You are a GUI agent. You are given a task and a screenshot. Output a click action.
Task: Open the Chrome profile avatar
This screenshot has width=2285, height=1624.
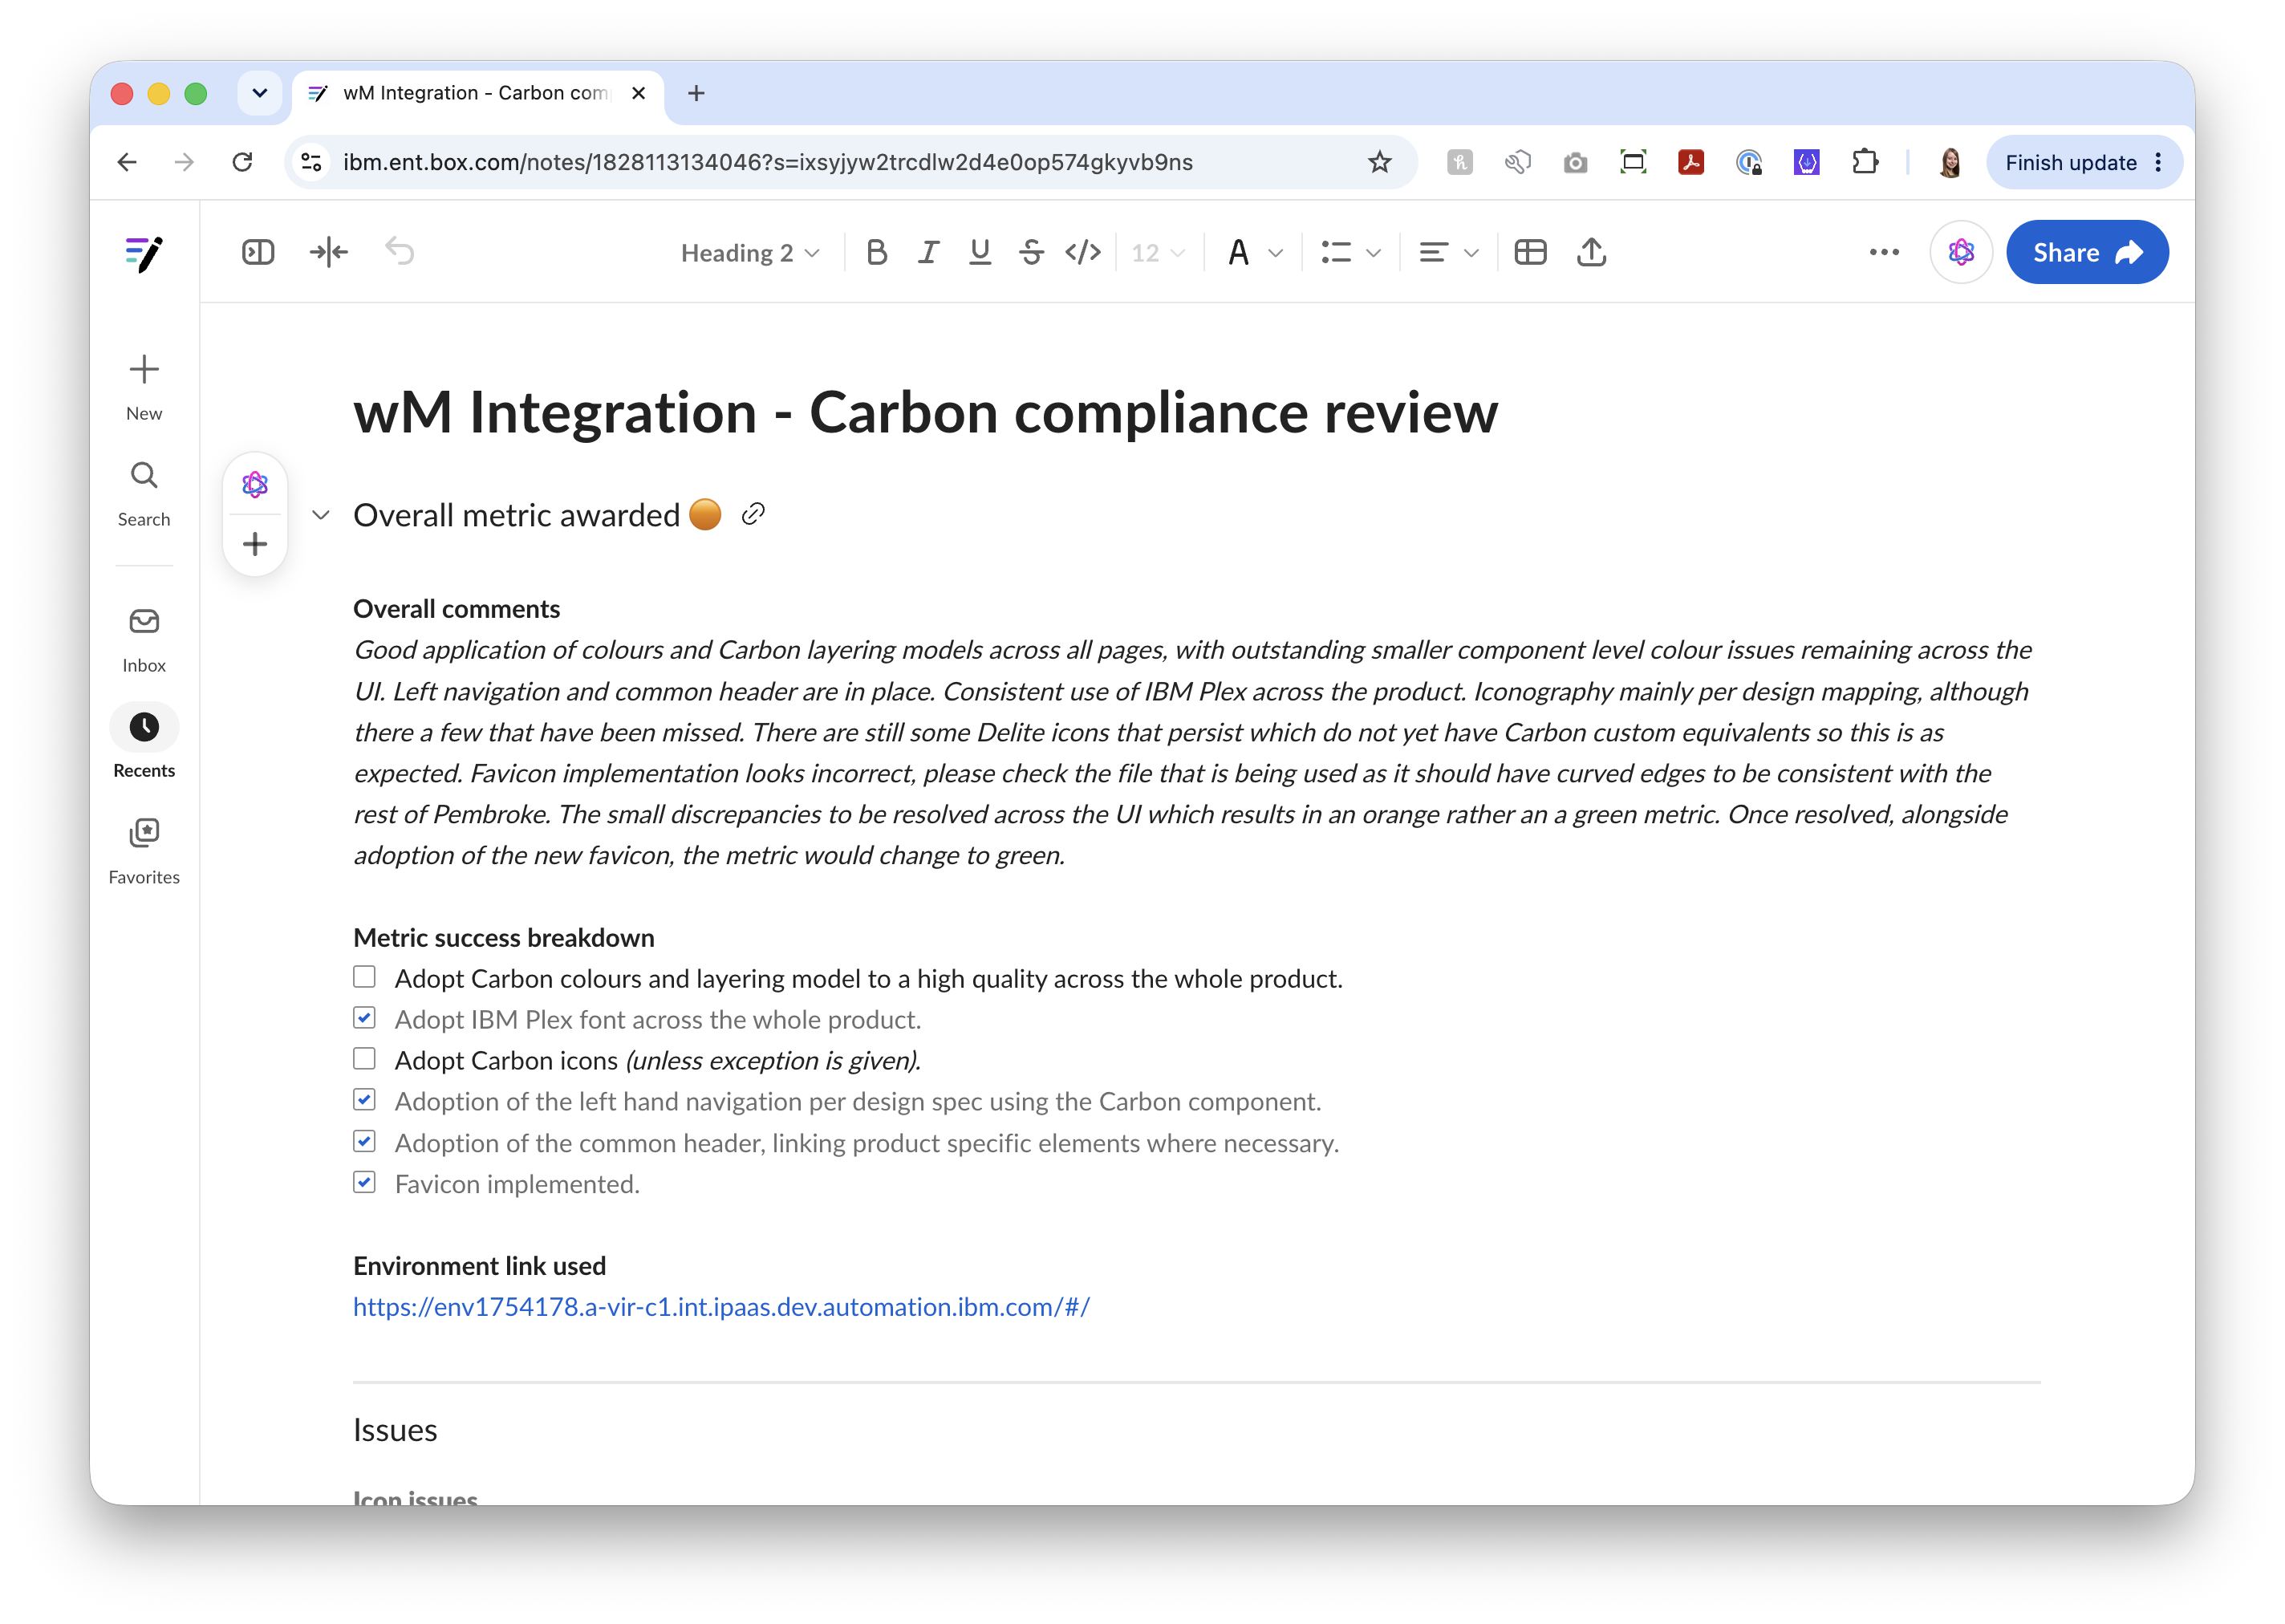tap(1949, 162)
